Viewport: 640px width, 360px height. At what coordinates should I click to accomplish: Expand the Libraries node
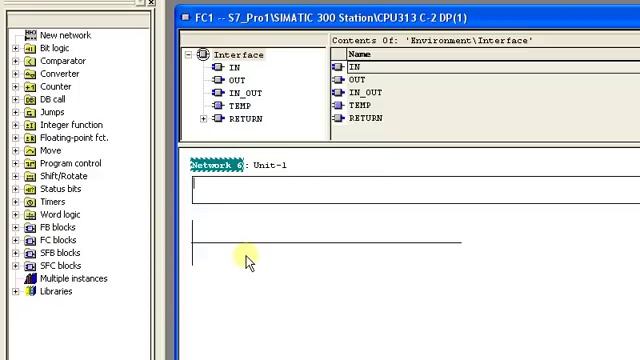[16, 291]
